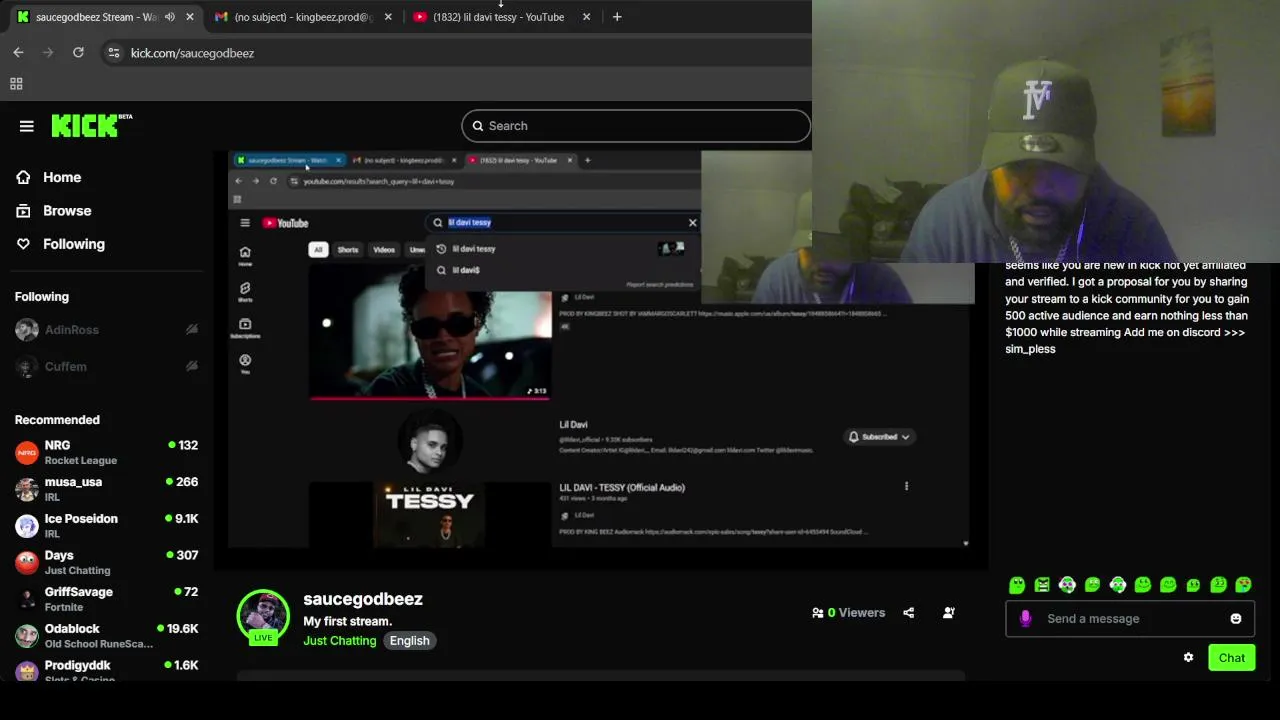Screen dimensions: 1280x720
Task: Click the TESSY video thumbnail in stream
Action: [x=430, y=514]
